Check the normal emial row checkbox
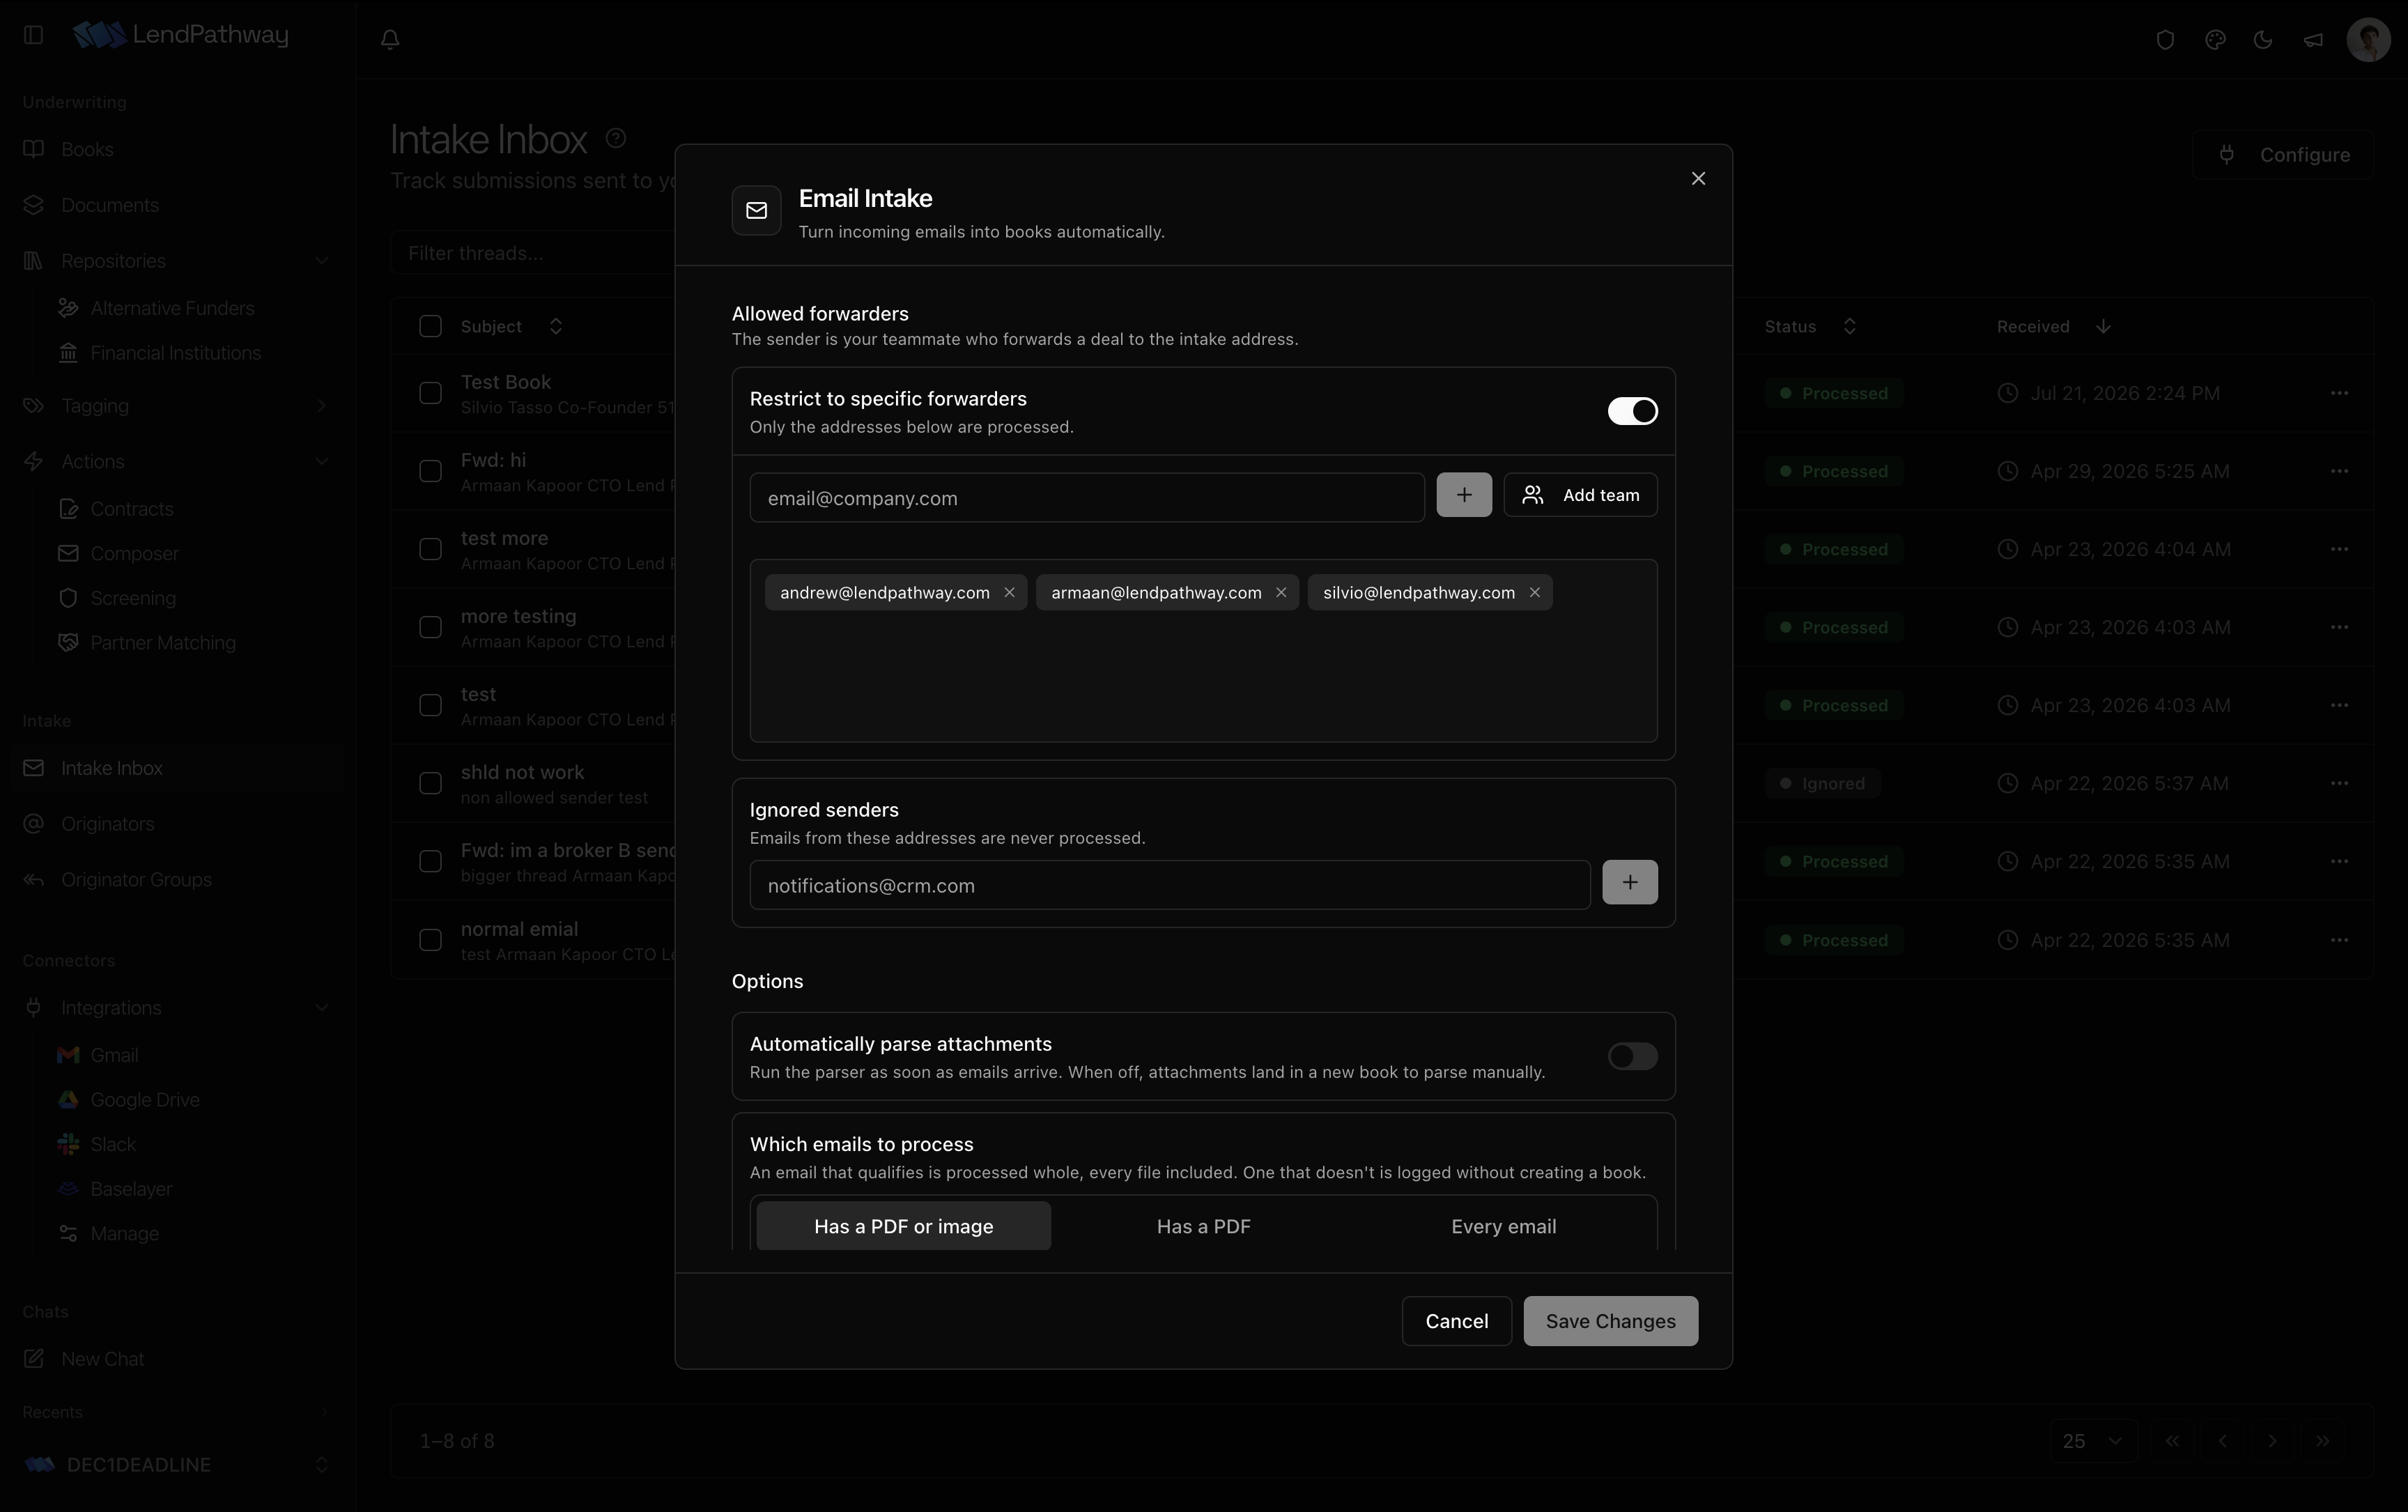Image resolution: width=2408 pixels, height=1512 pixels. pyautogui.click(x=430, y=940)
